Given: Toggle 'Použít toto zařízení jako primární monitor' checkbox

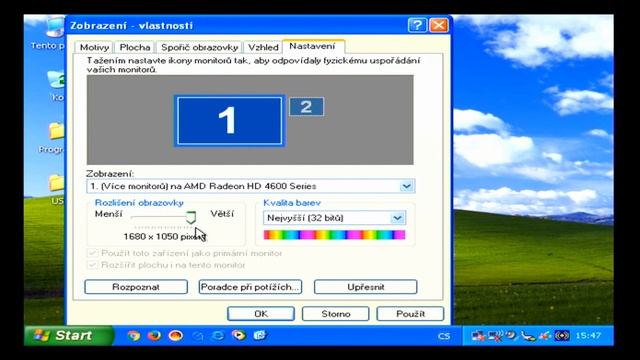Looking at the screenshot, I should point(92,253).
